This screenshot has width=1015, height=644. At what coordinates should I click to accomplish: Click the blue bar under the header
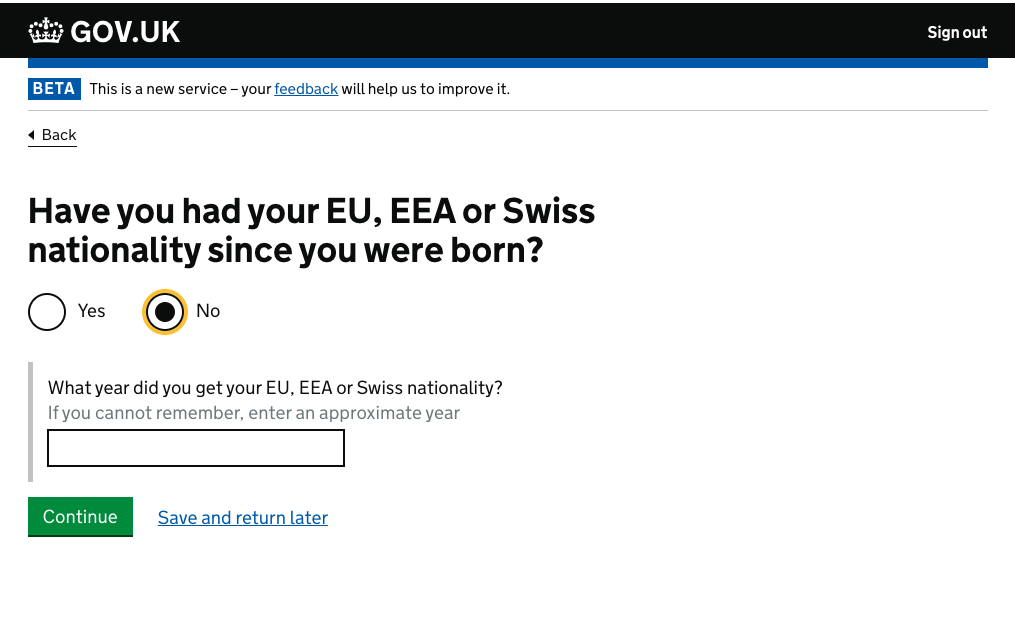507,63
